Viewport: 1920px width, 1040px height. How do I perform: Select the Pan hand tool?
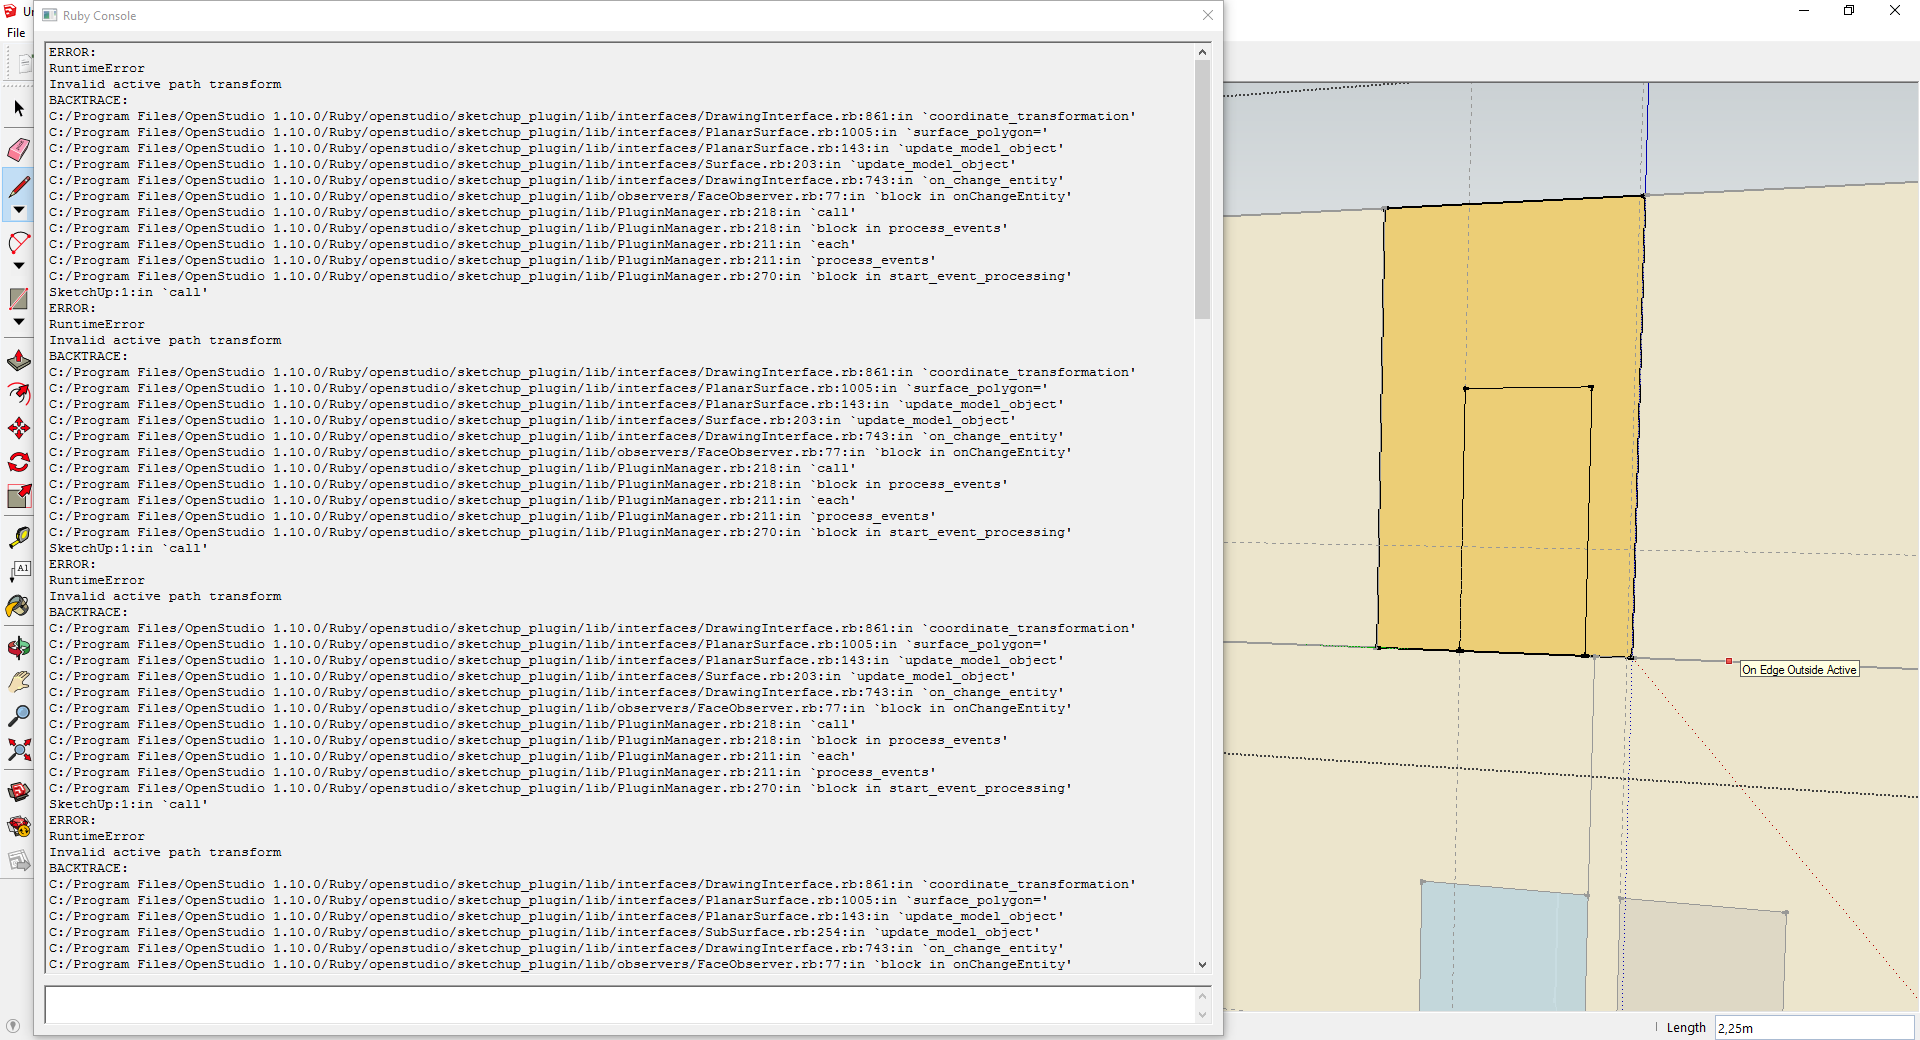[x=18, y=682]
